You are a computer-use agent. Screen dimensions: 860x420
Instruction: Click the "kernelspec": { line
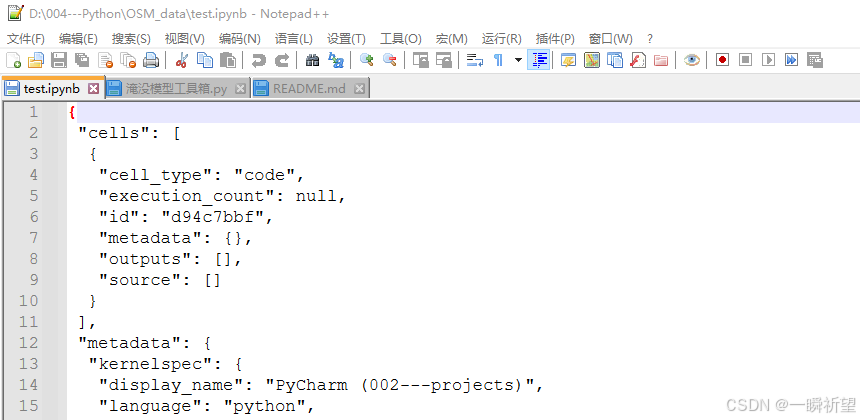(166, 364)
